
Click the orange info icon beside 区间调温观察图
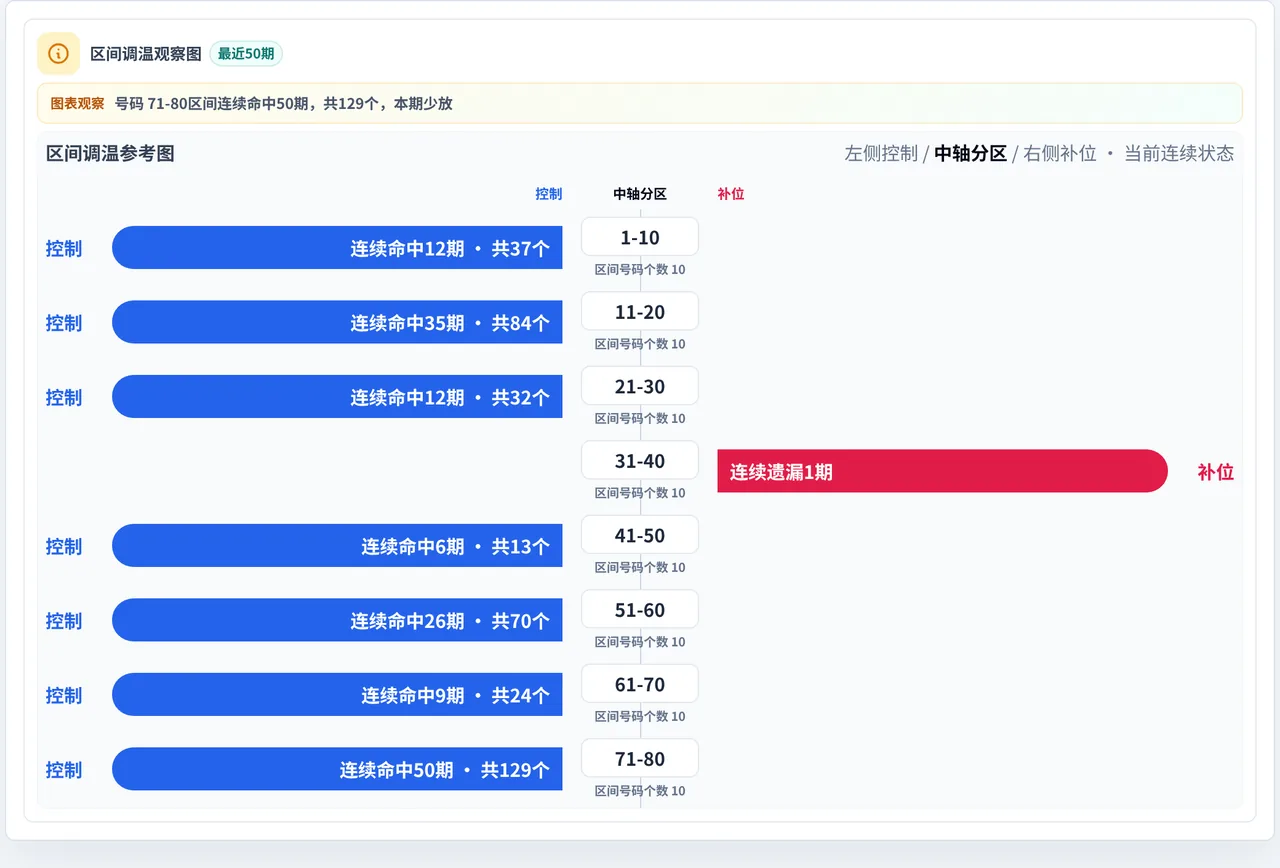[x=58, y=53]
